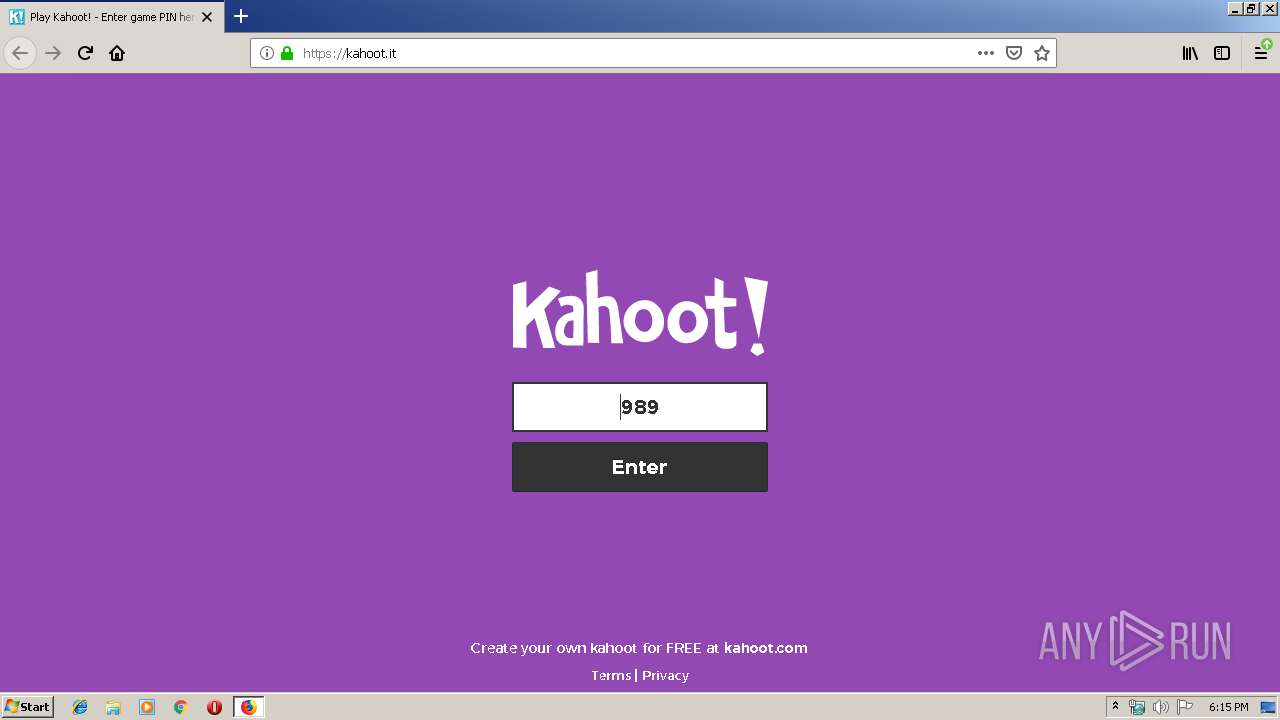Open the volume speaker tray icon
1280x720 pixels.
point(1161,707)
